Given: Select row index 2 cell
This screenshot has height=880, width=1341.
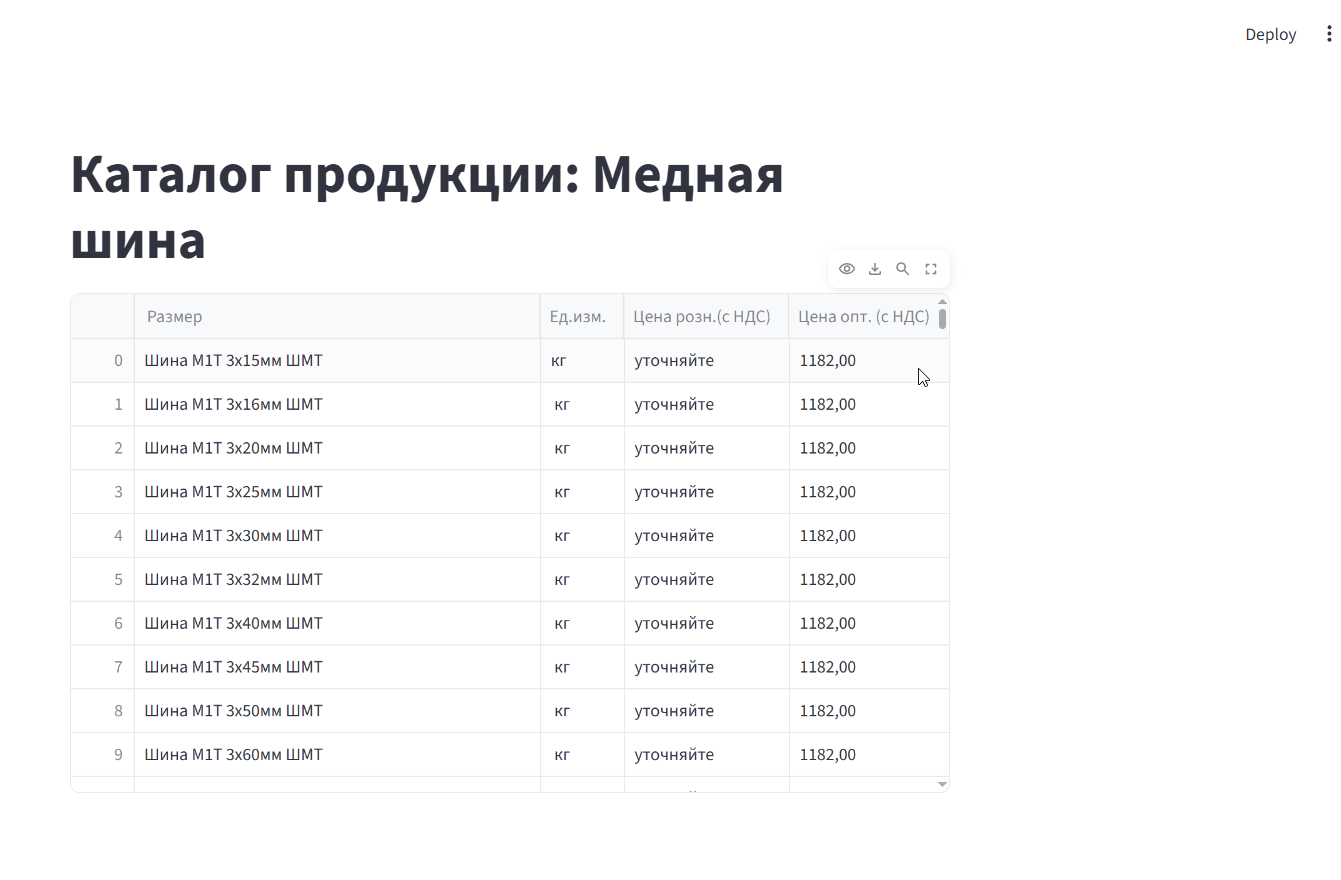Looking at the screenshot, I should coord(102,448).
